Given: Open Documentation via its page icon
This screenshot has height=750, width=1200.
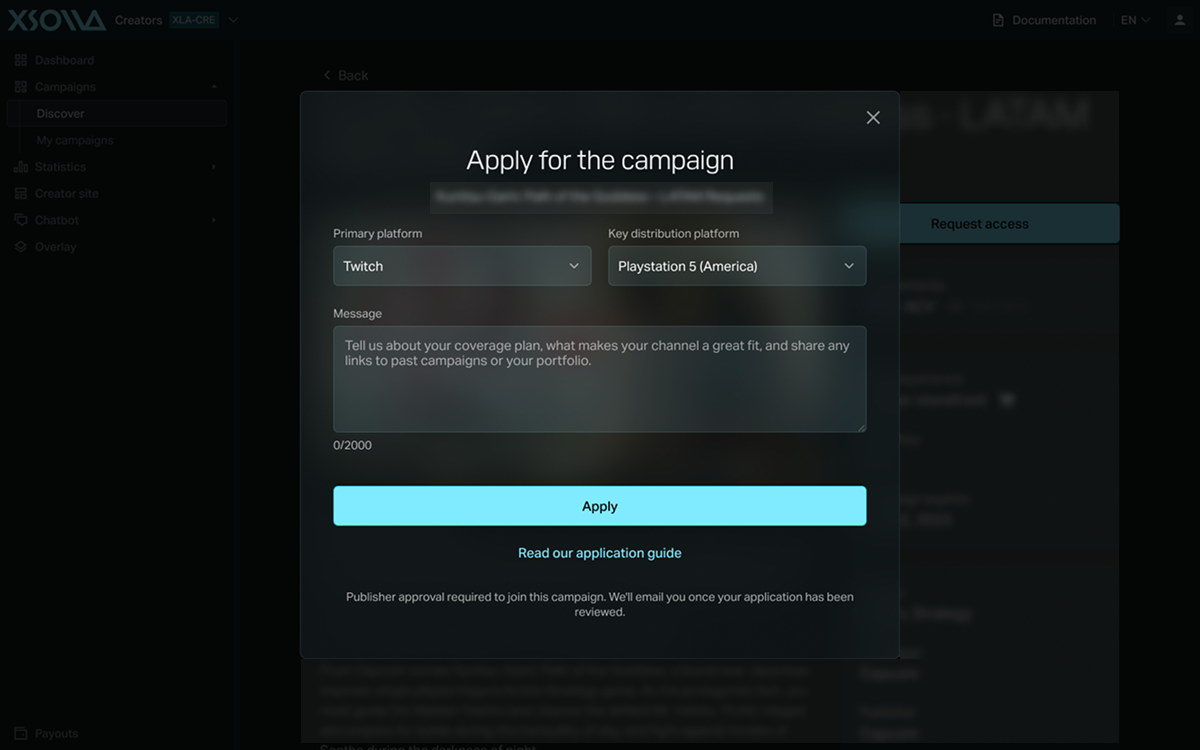Looking at the screenshot, I should coord(998,20).
